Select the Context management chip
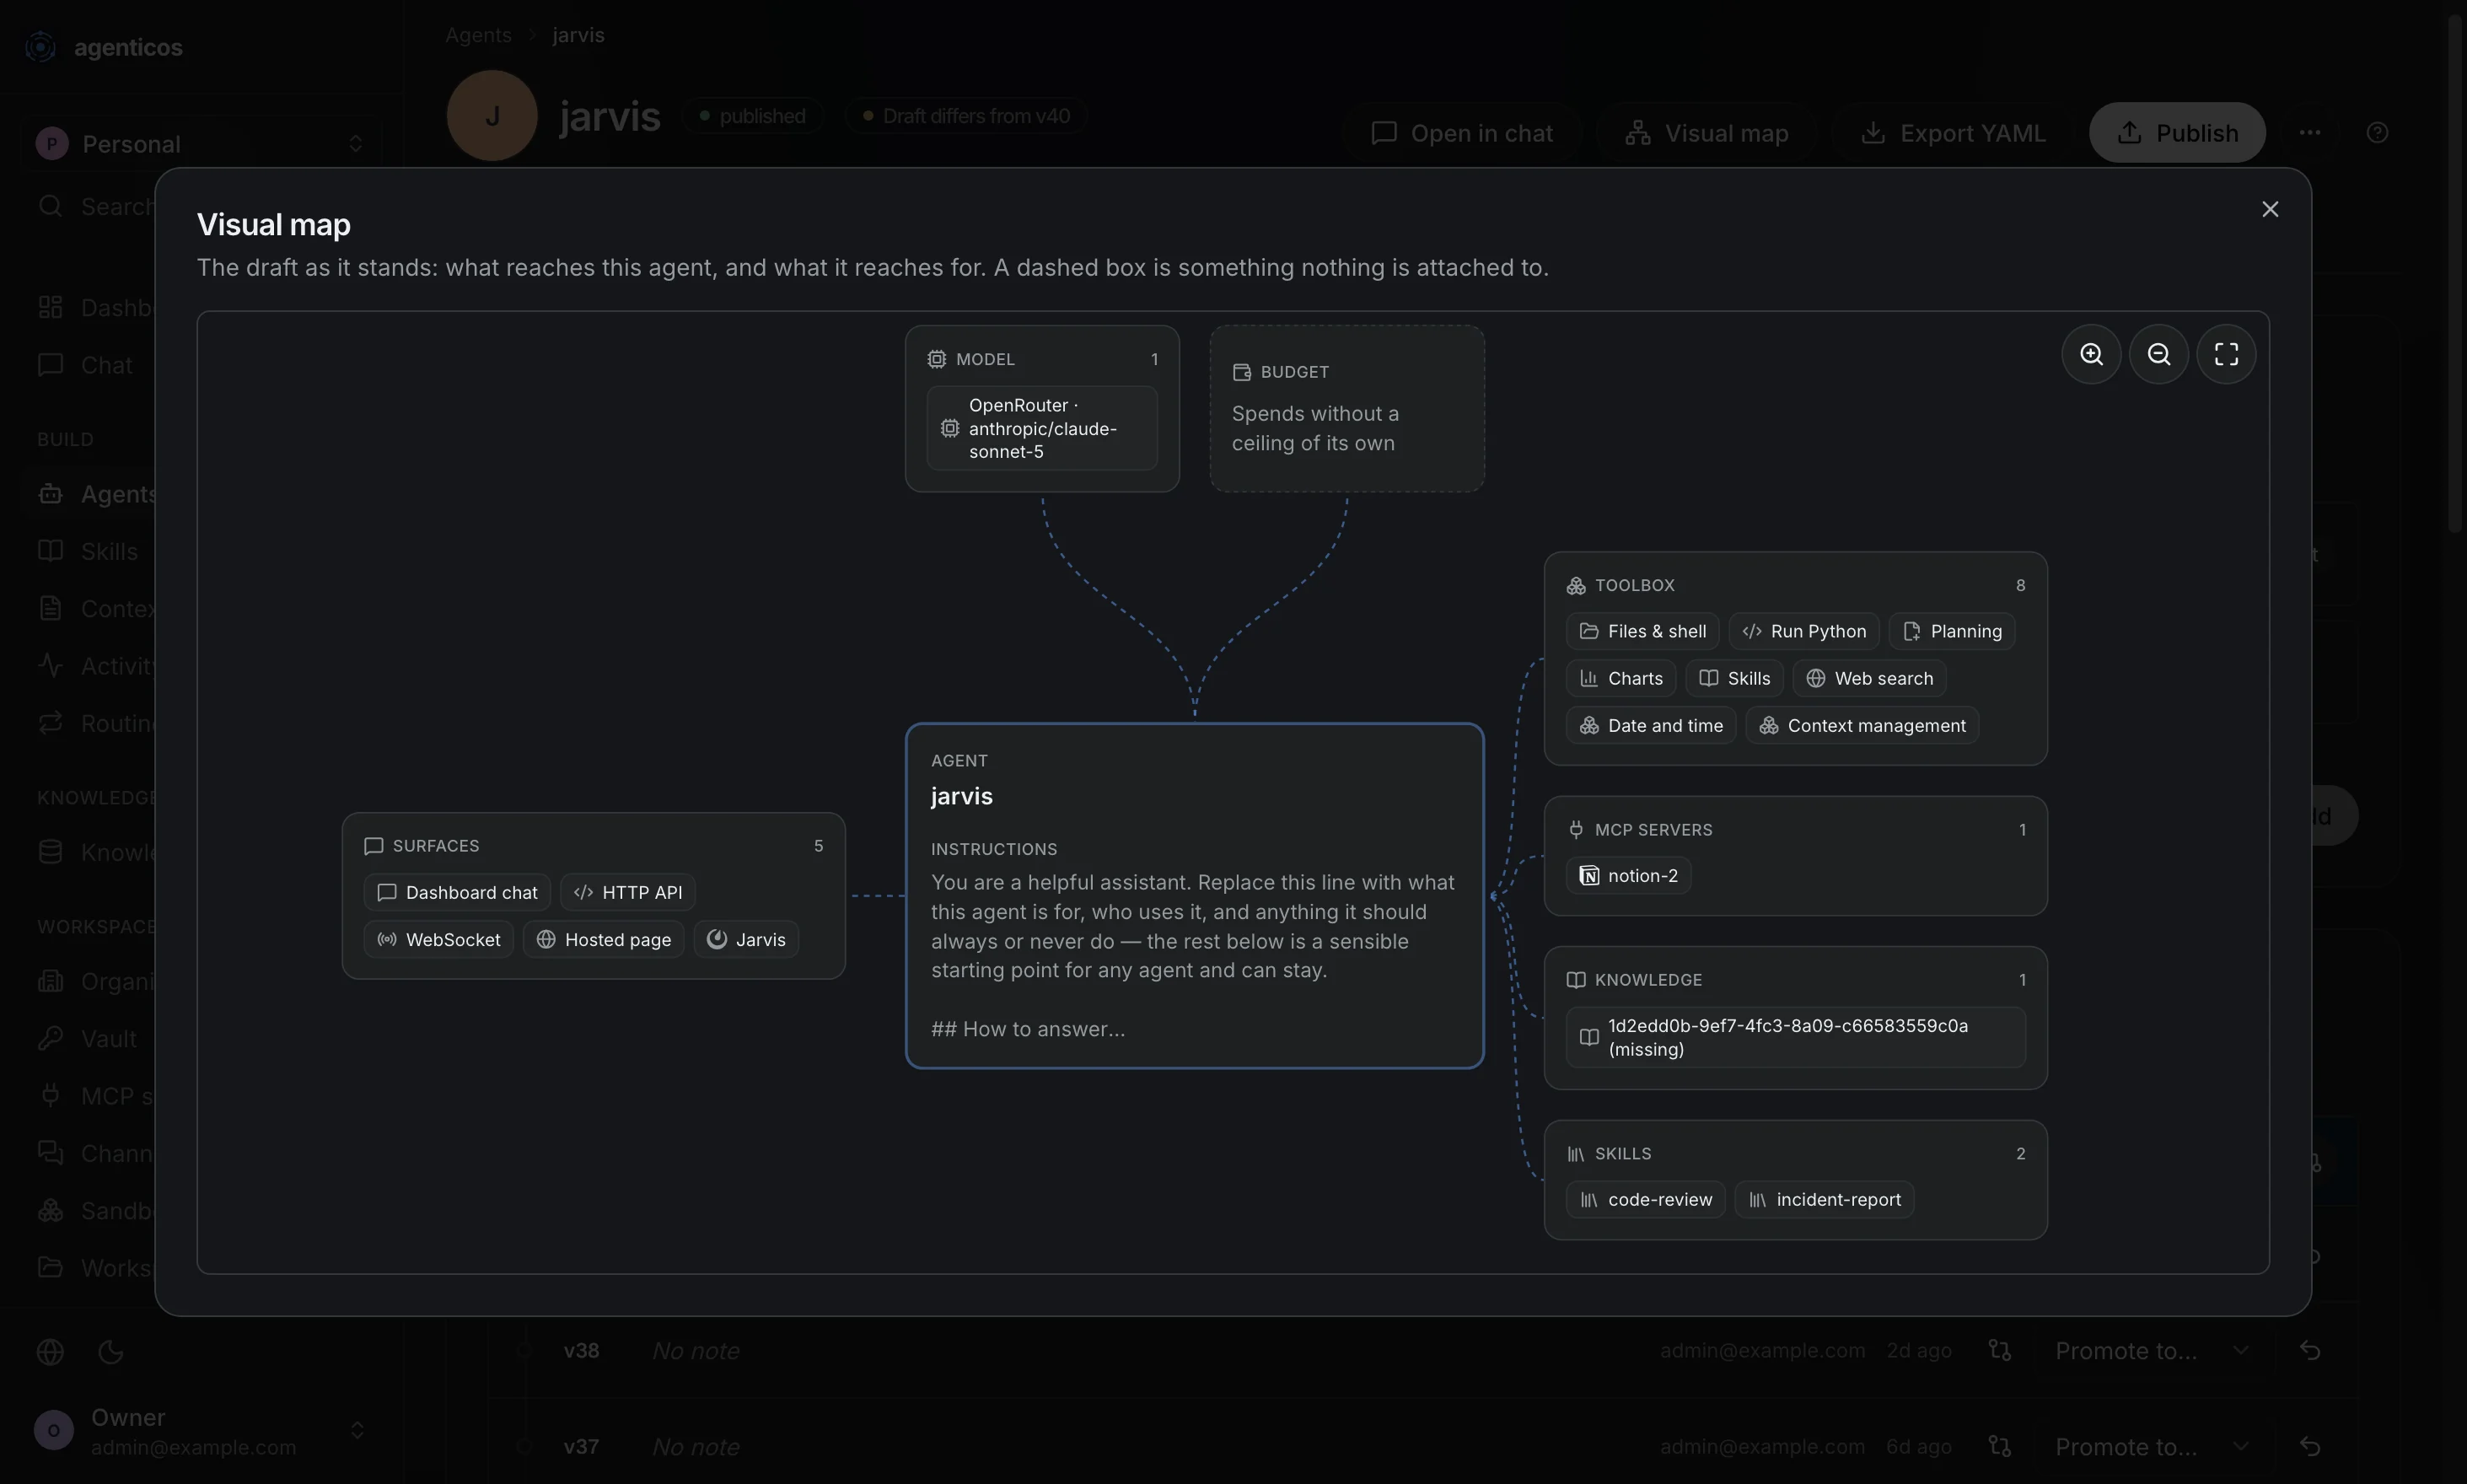Viewport: 2467px width, 1484px height. 1862,725
